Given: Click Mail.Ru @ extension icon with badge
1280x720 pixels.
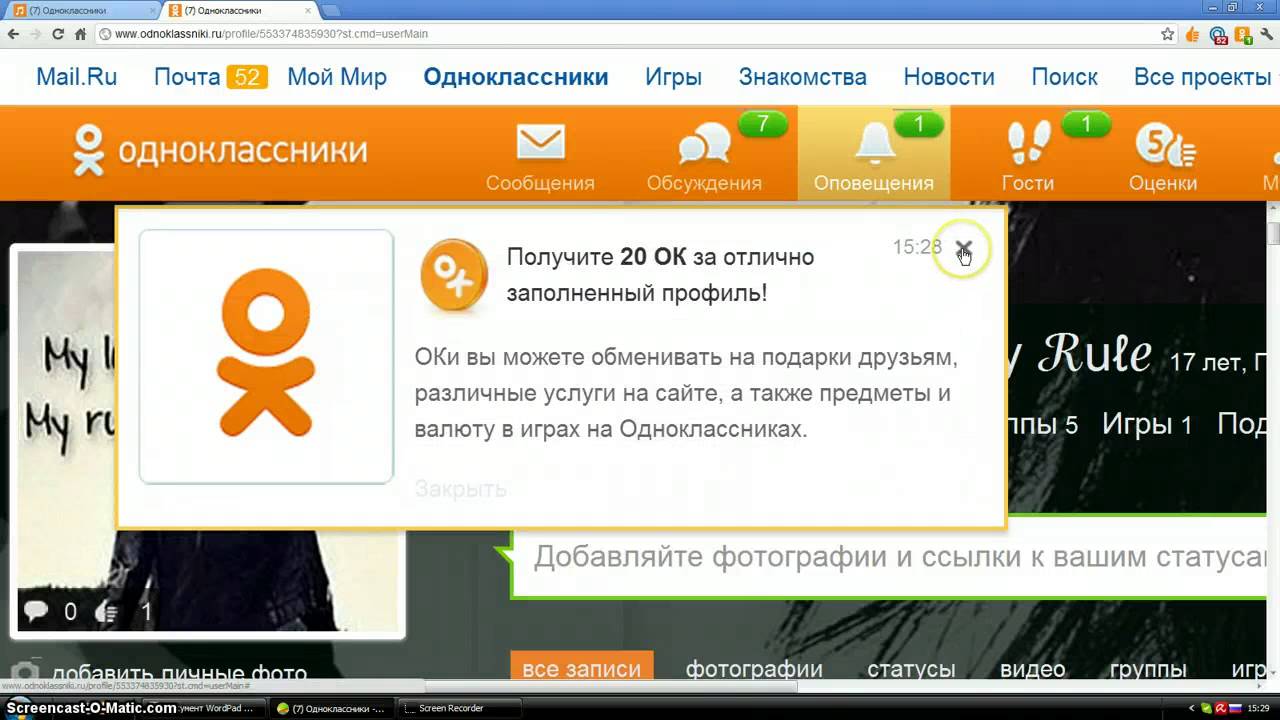Looking at the screenshot, I should 1218,35.
